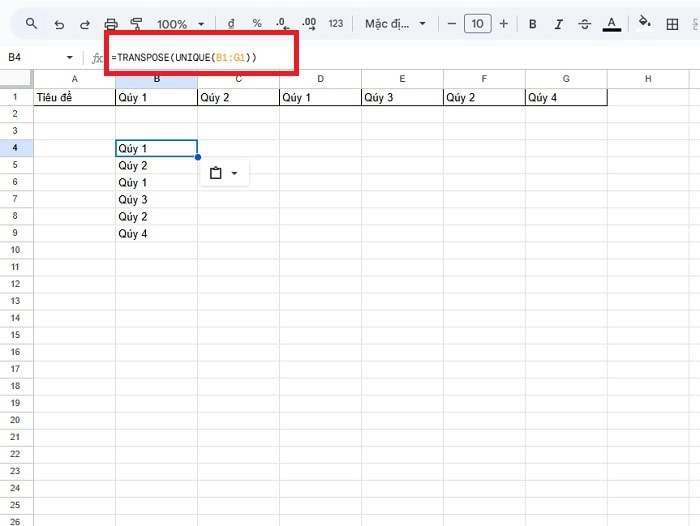Open the 100% zoom dropdown
Screen dimensions: 700x526
coord(180,24)
